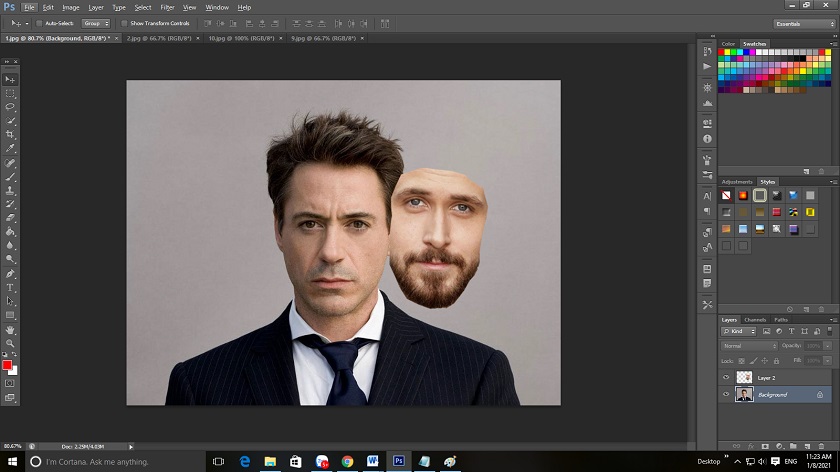Select the Dodge tool
The image size is (840, 472).
(x=10, y=259)
